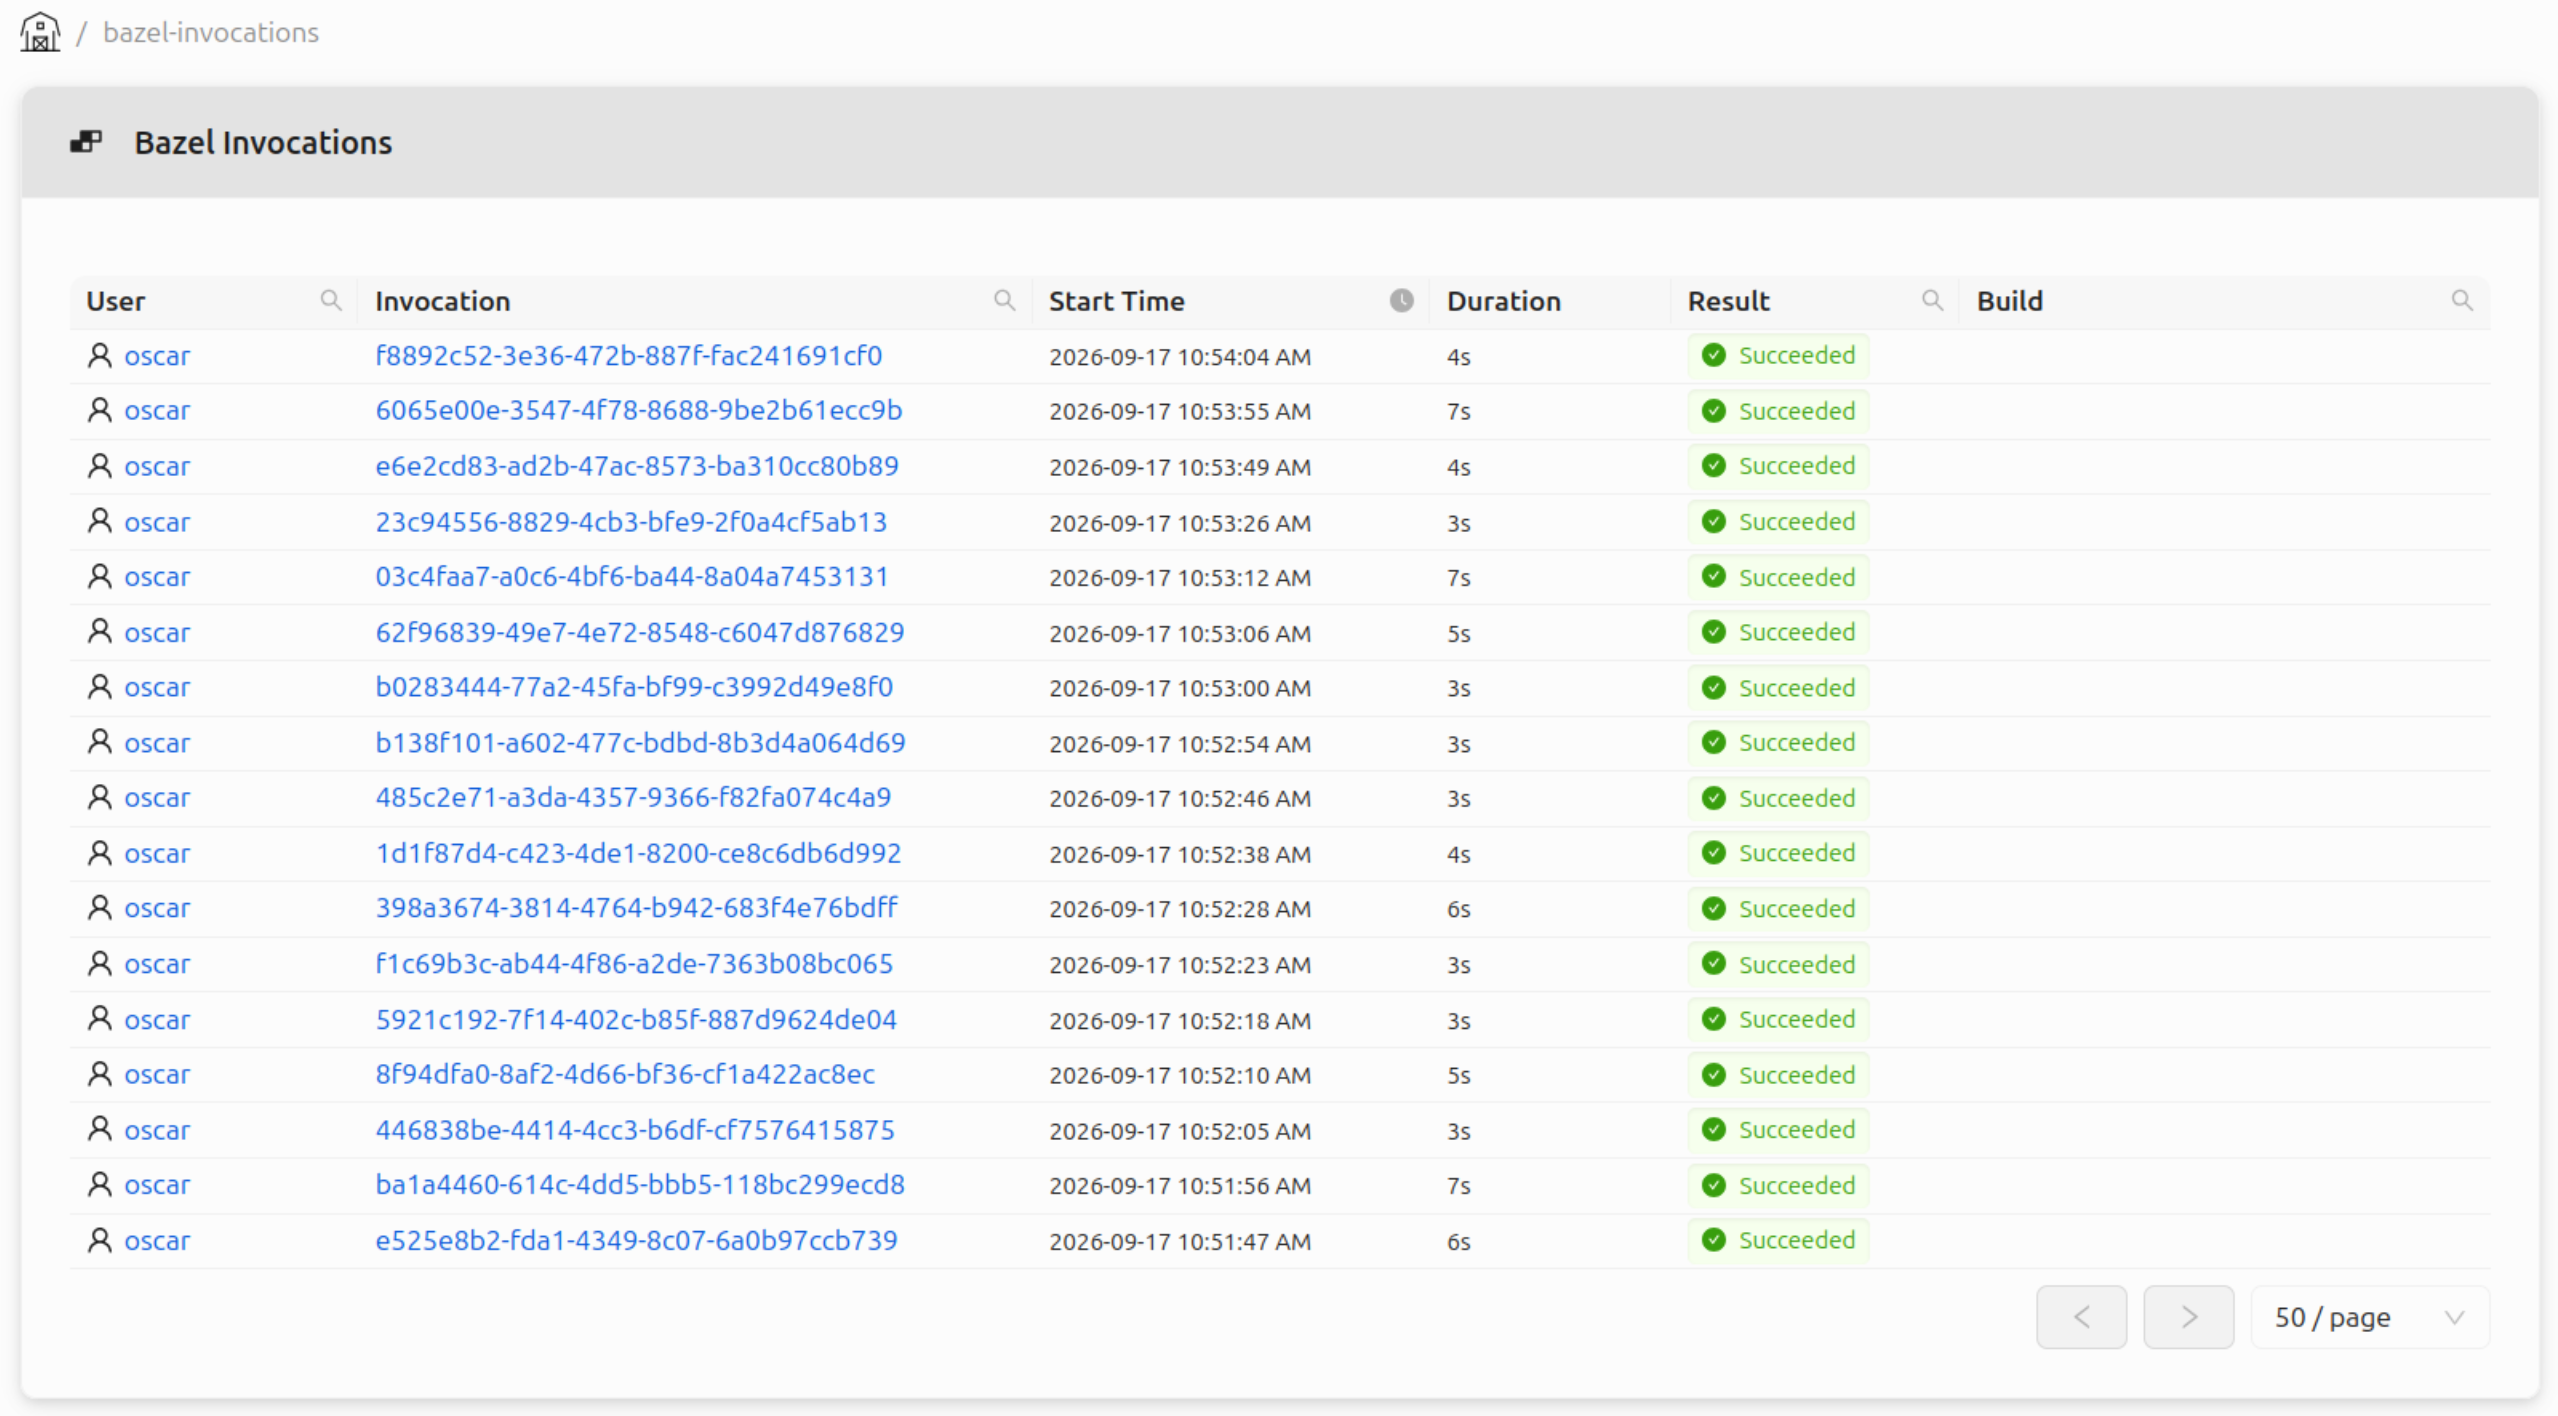This screenshot has width=2558, height=1416.
Task: Click the User column header label
Action: 115,301
